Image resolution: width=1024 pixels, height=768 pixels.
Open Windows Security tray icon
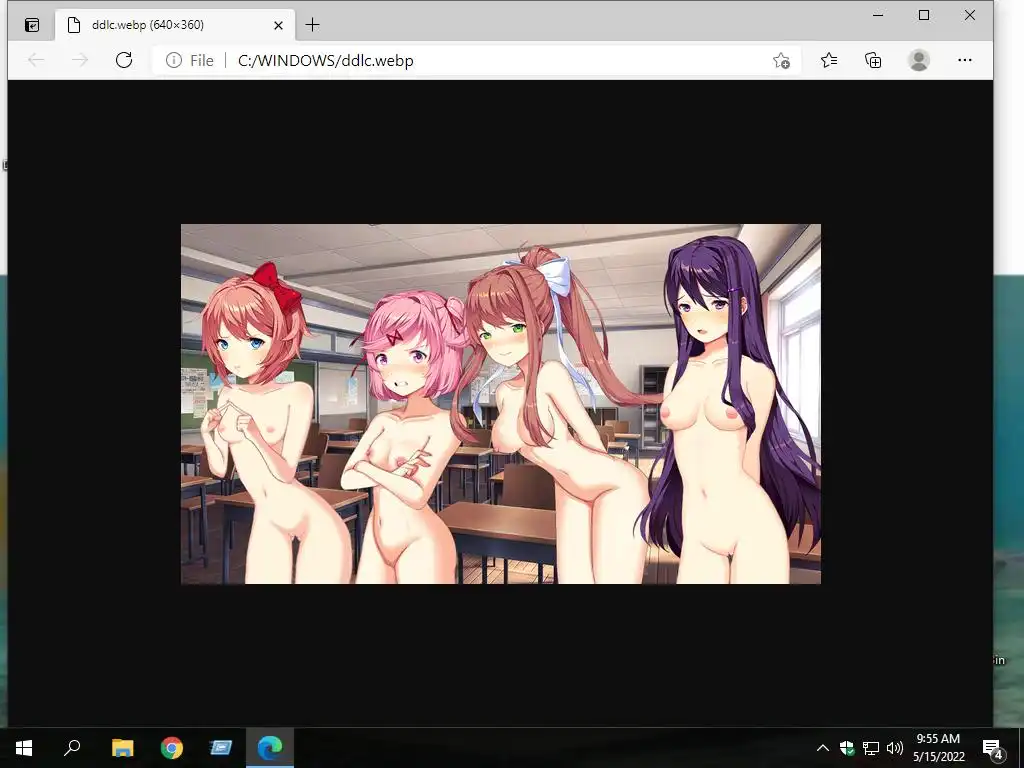[x=847, y=748]
